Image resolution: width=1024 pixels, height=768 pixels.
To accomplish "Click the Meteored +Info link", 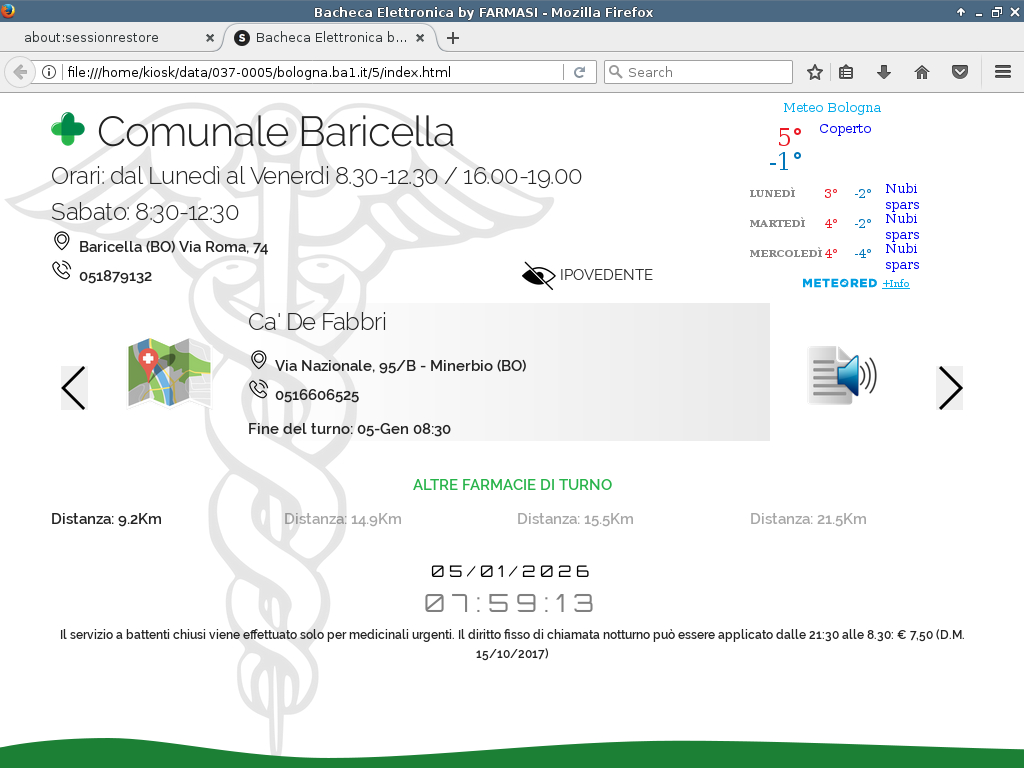I will click(x=895, y=284).
